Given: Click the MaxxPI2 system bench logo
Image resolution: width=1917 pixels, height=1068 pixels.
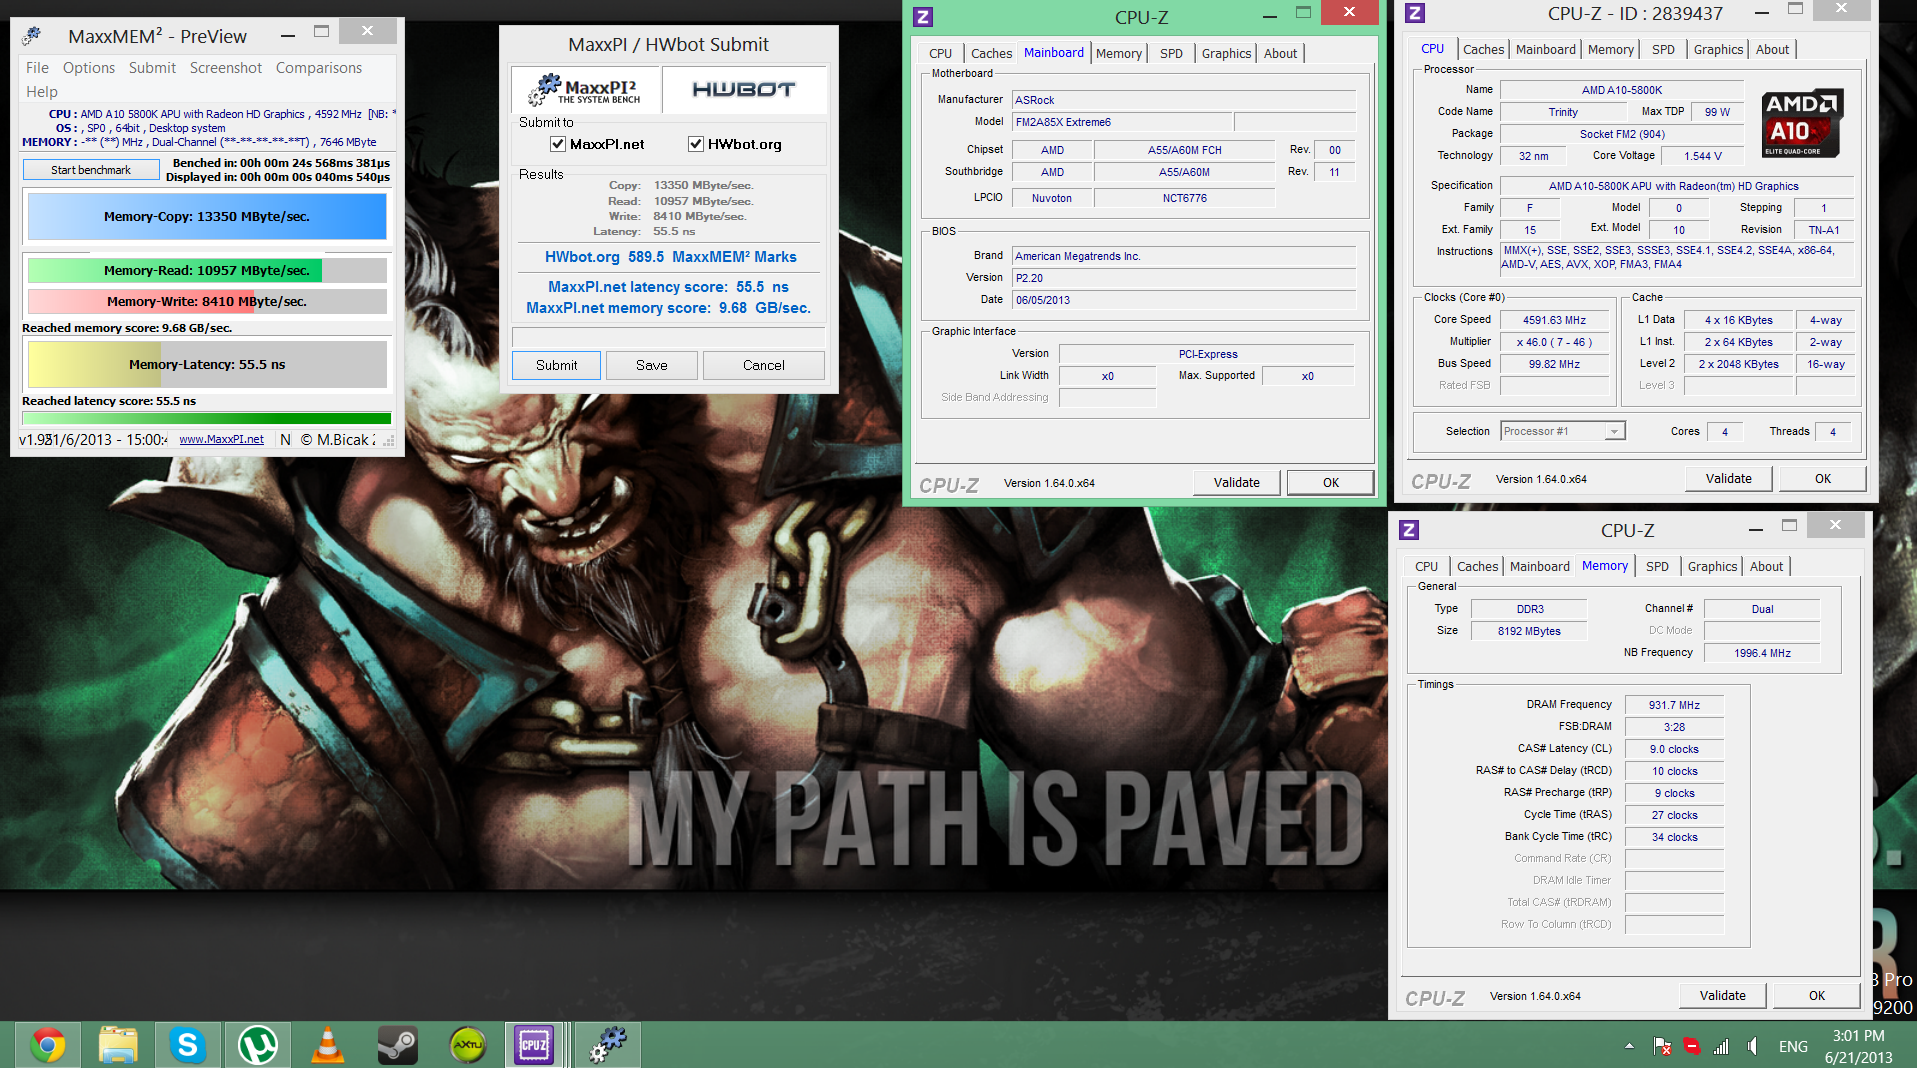Looking at the screenshot, I should [x=585, y=90].
